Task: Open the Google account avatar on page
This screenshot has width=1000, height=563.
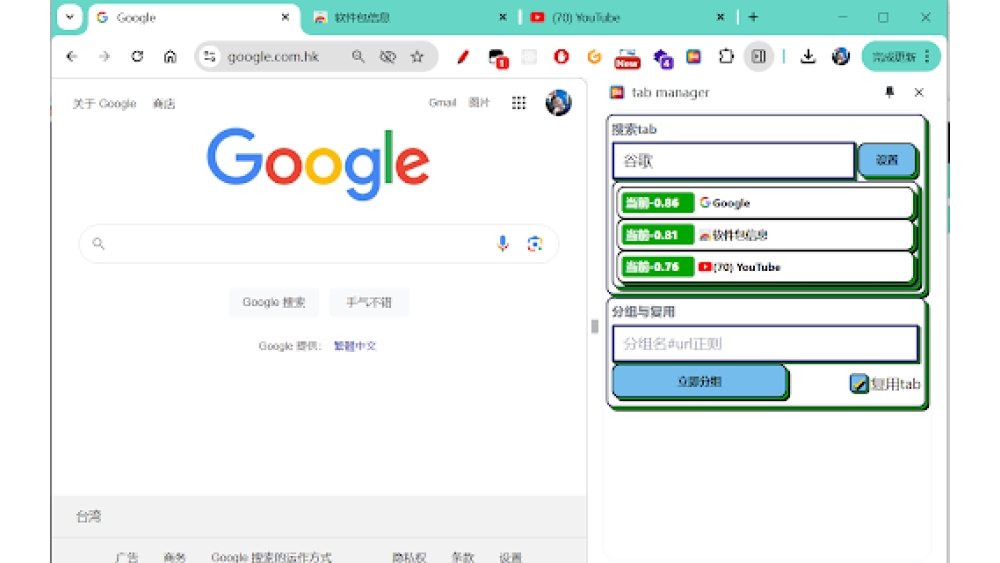Action: pyautogui.click(x=558, y=103)
